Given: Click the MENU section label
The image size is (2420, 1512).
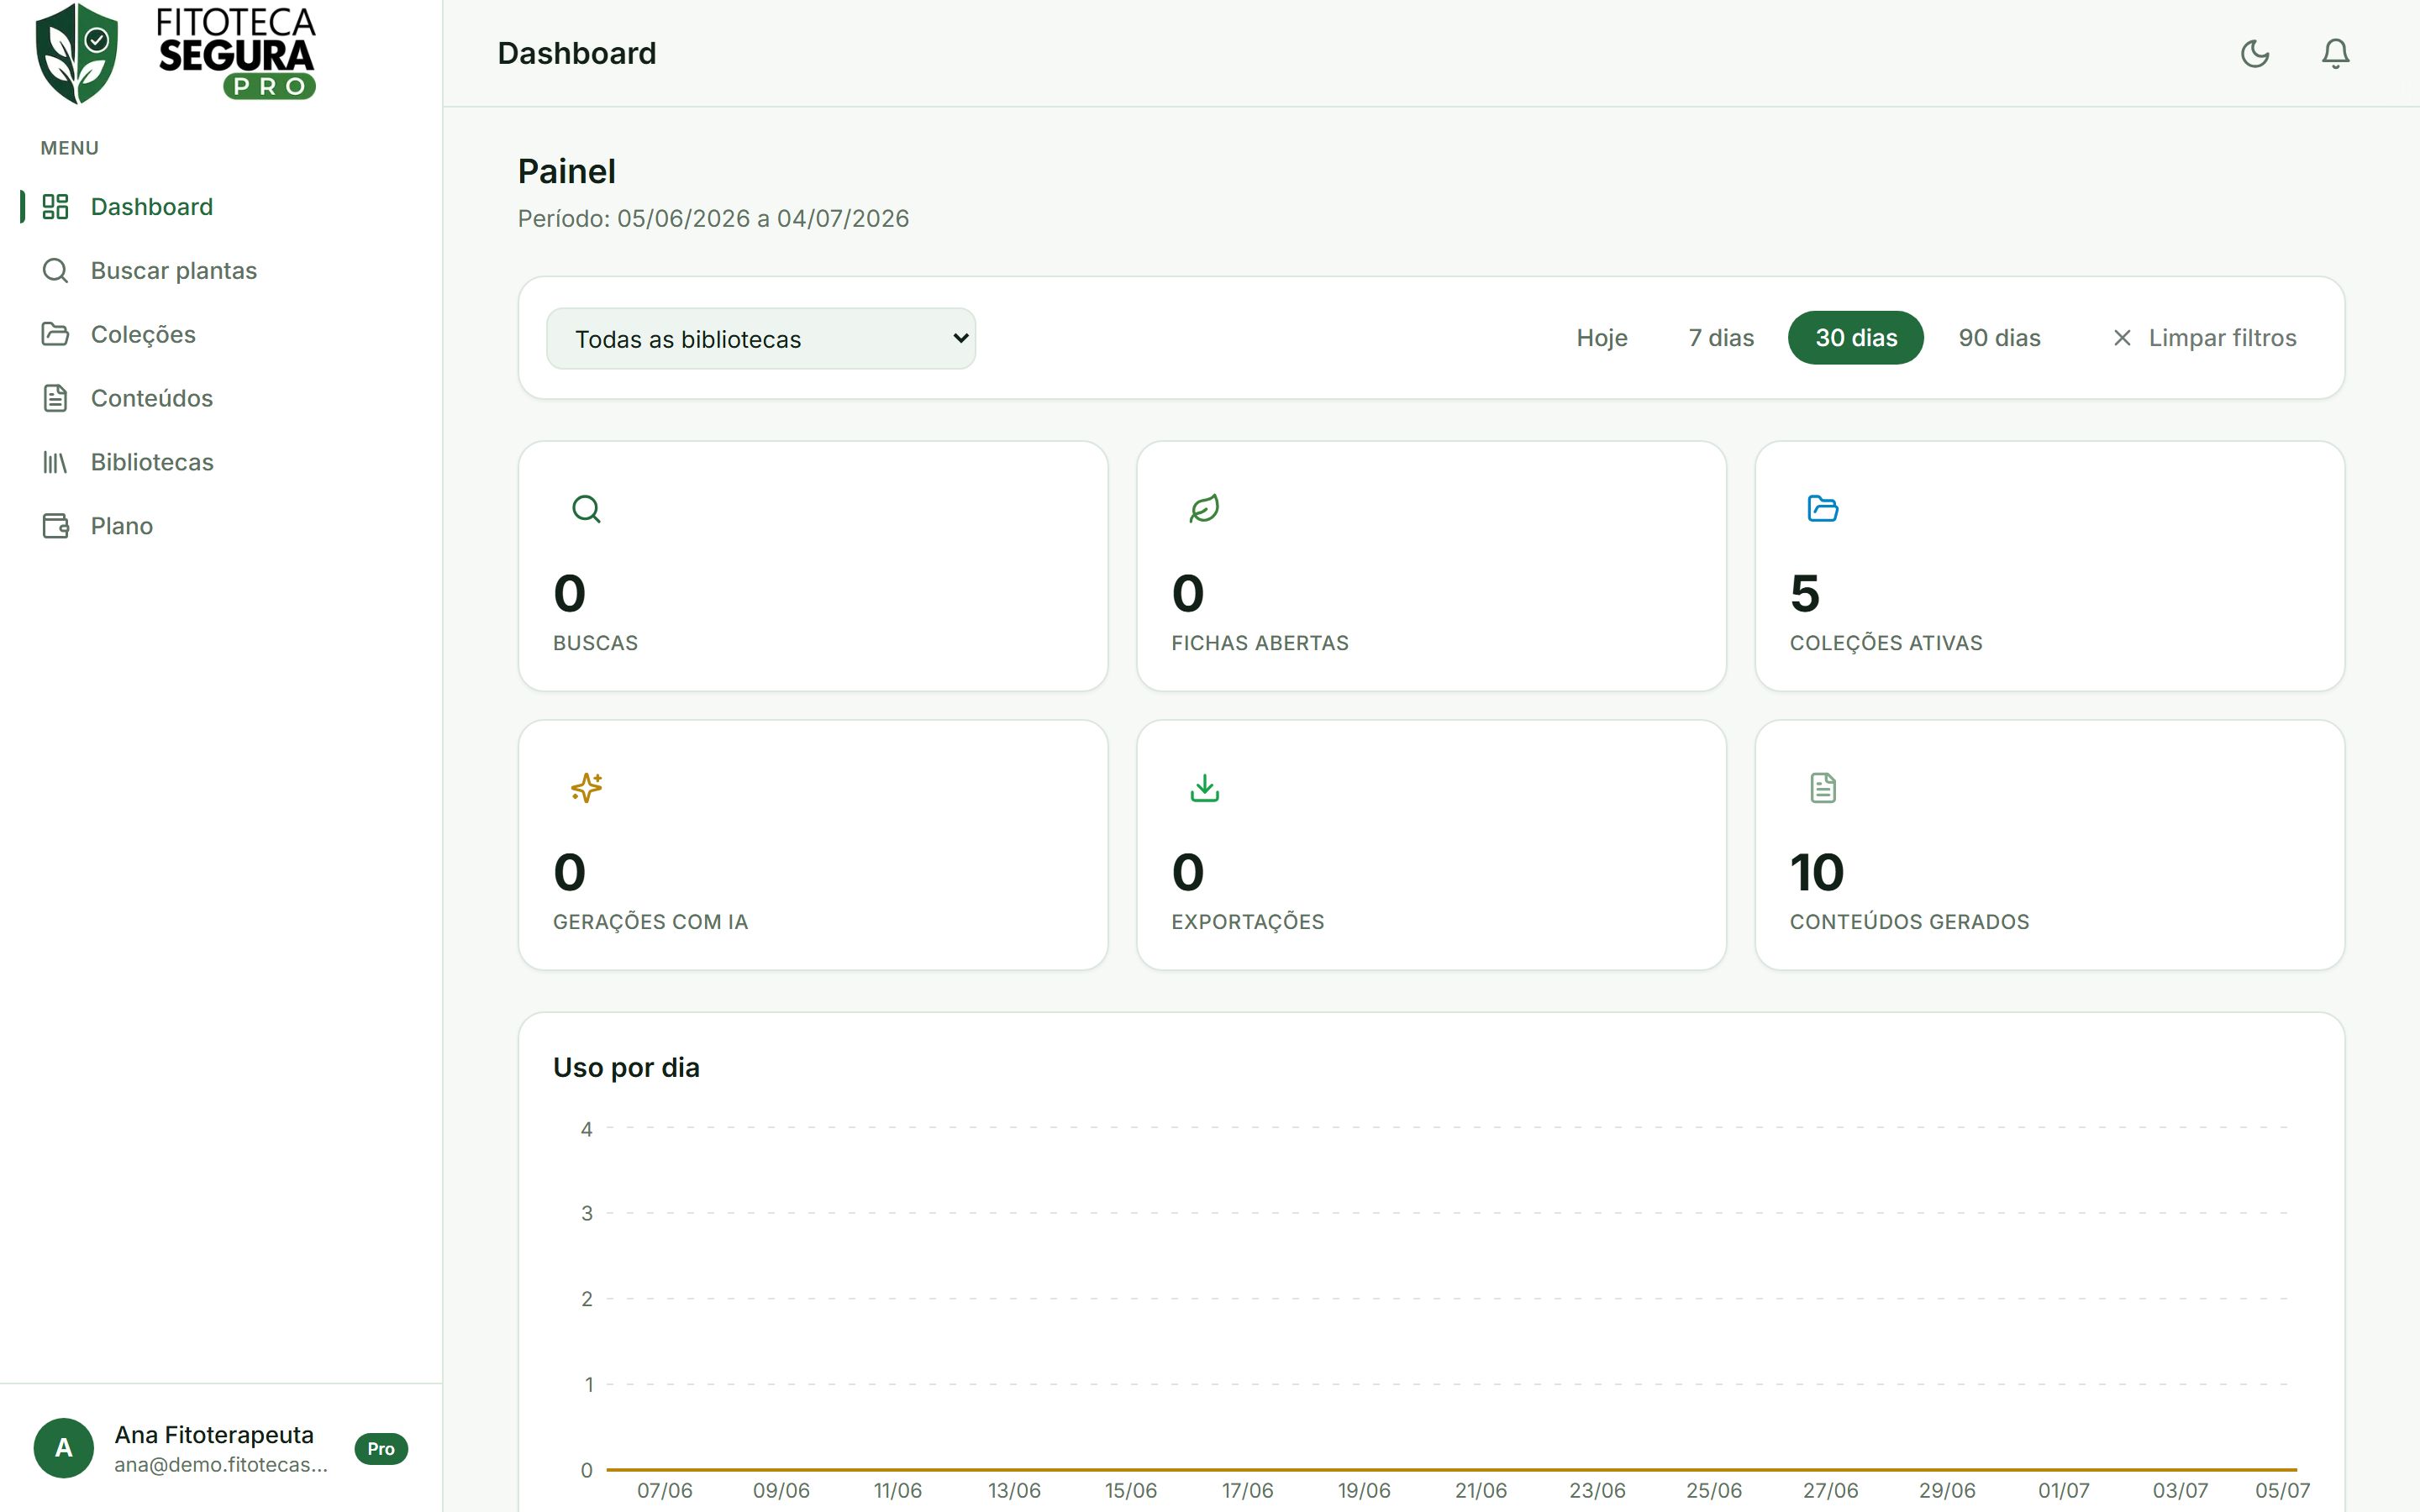Looking at the screenshot, I should point(70,148).
